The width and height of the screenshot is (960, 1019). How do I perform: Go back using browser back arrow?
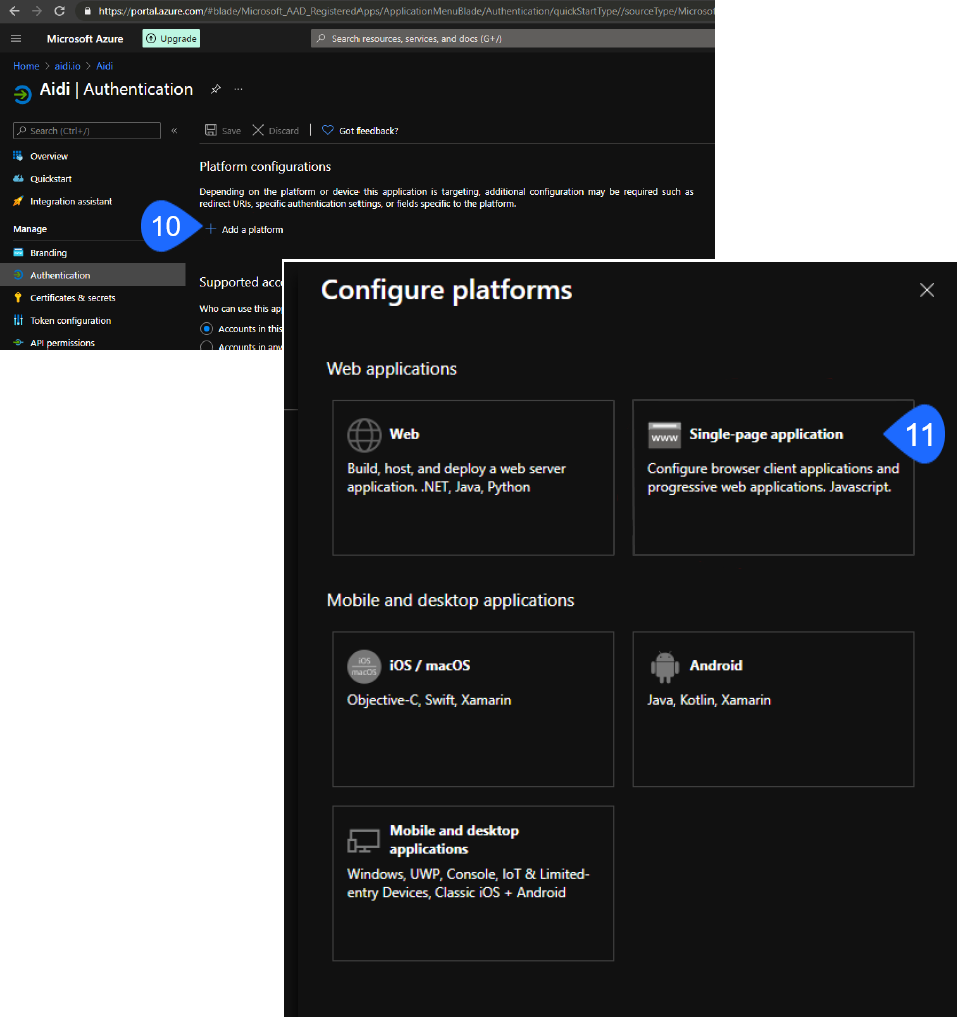[14, 11]
